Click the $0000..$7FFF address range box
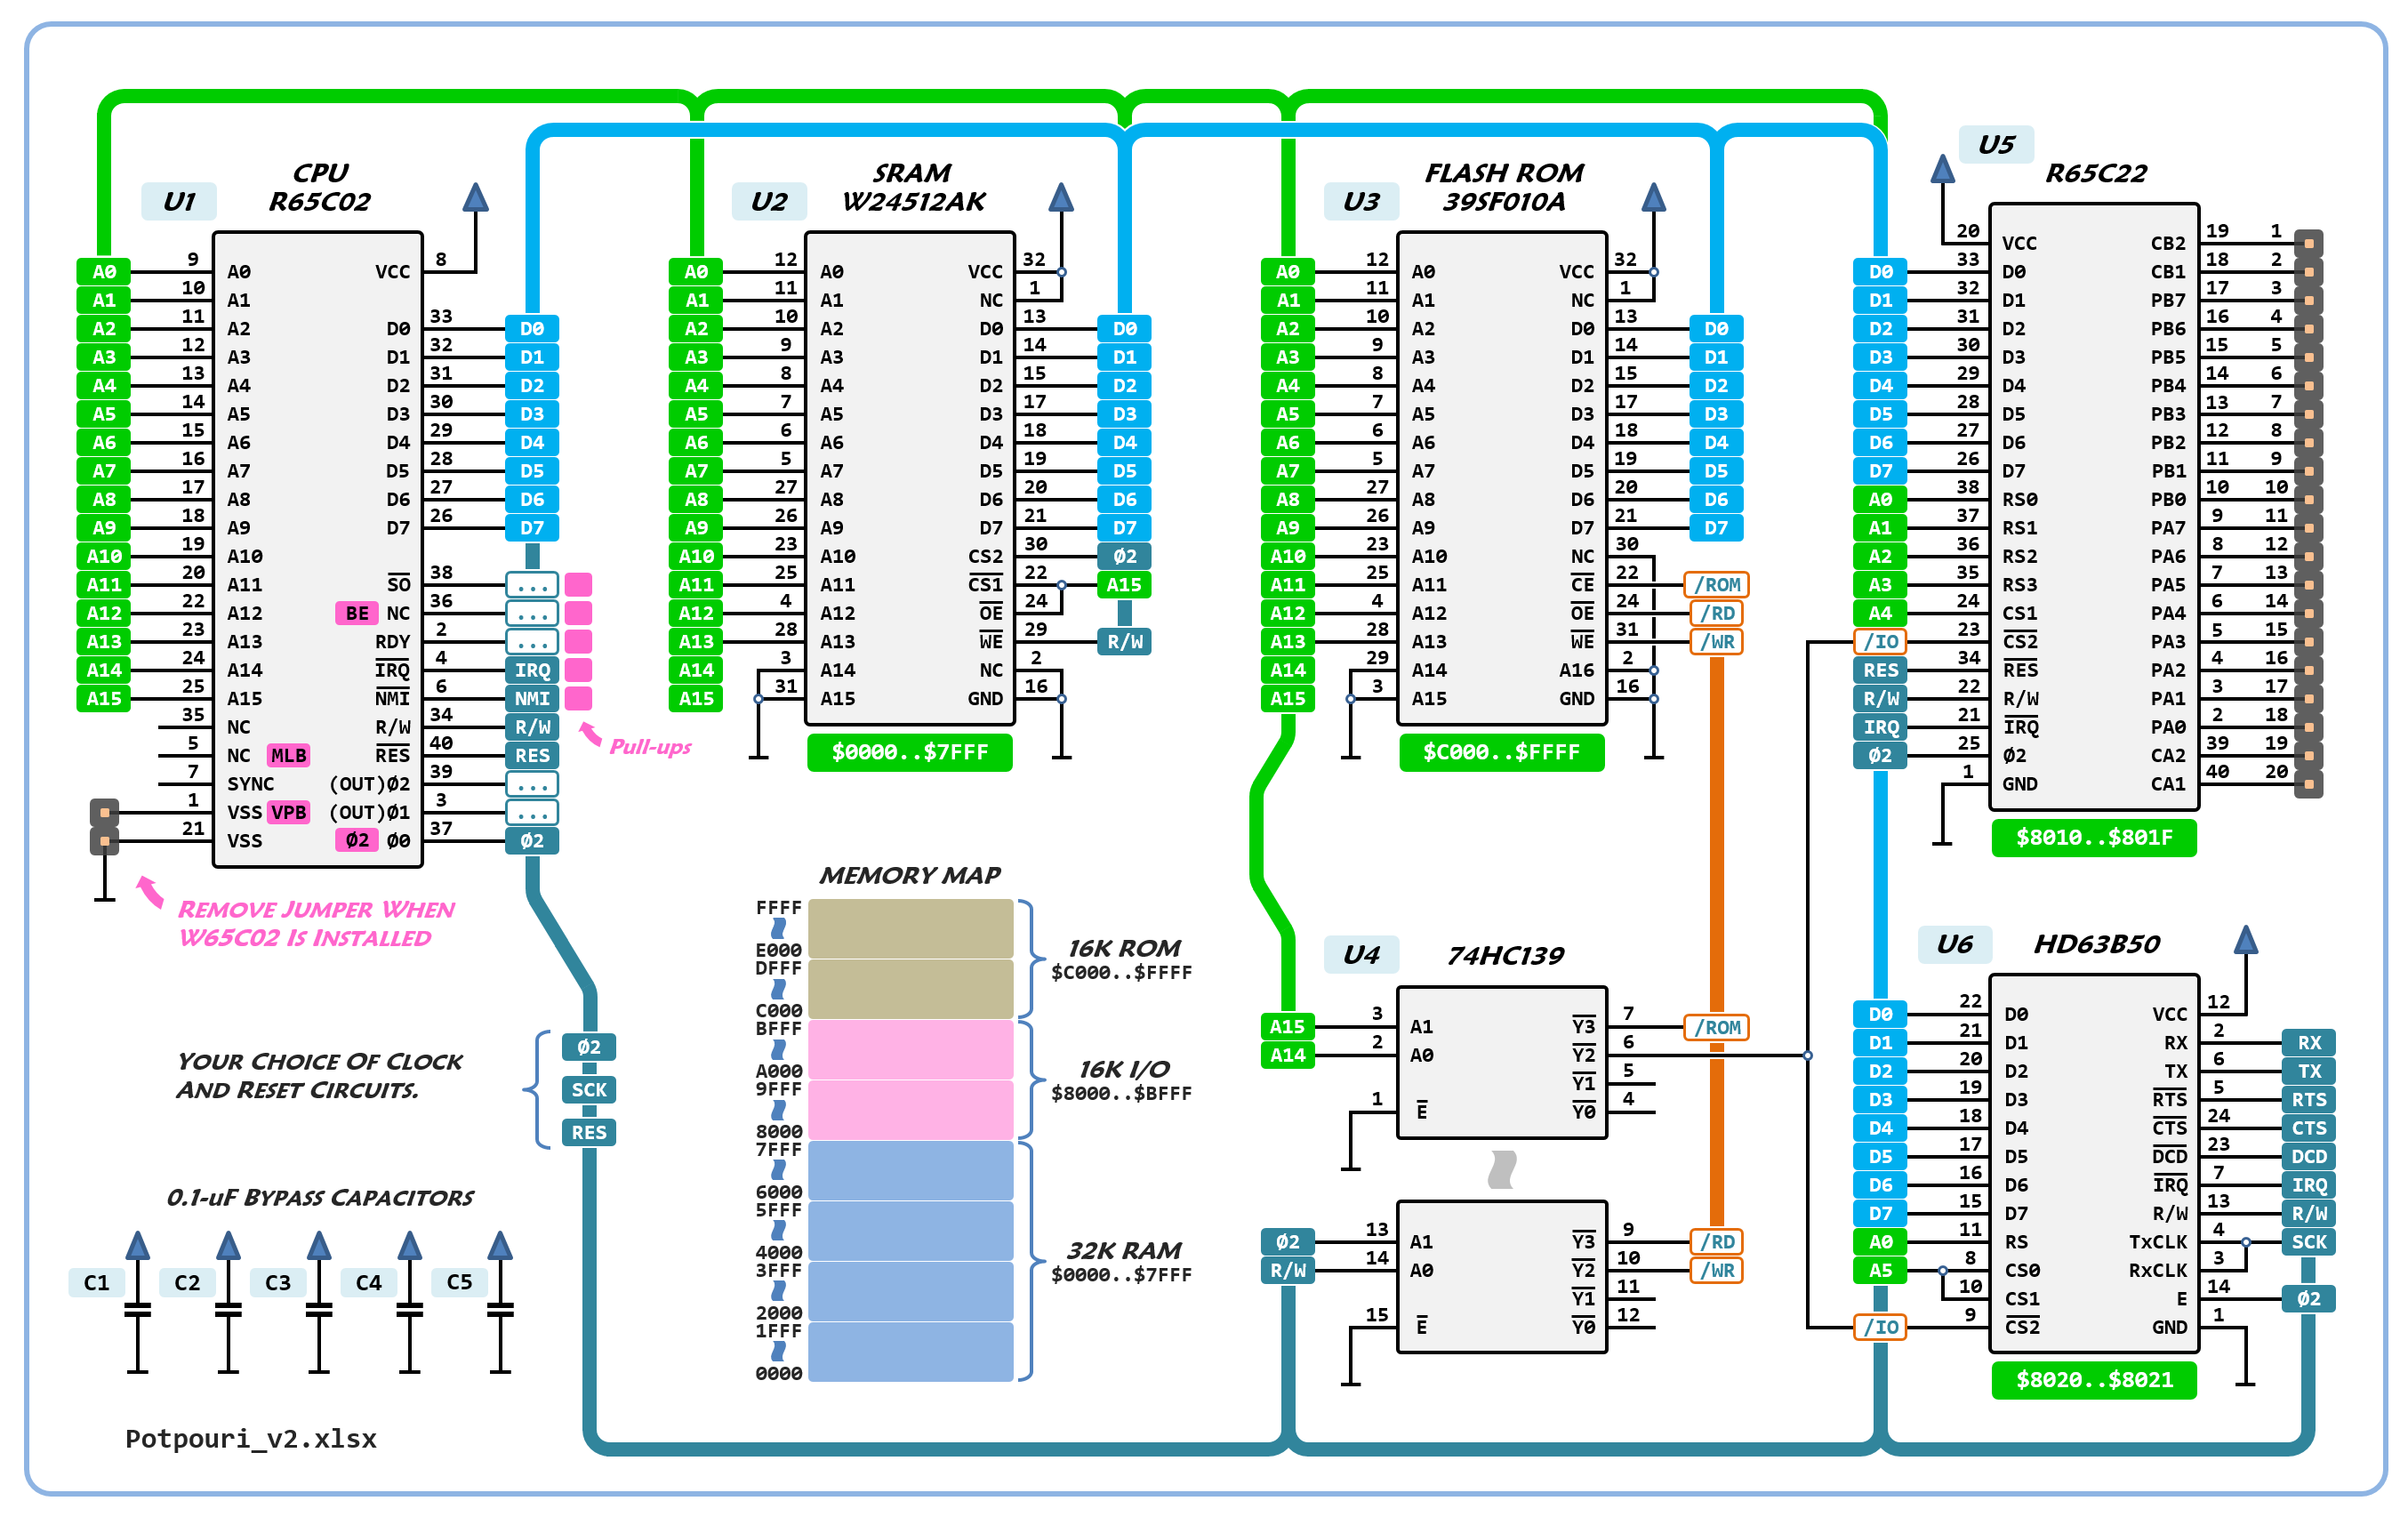2408x1517 pixels. pyautogui.click(x=909, y=752)
